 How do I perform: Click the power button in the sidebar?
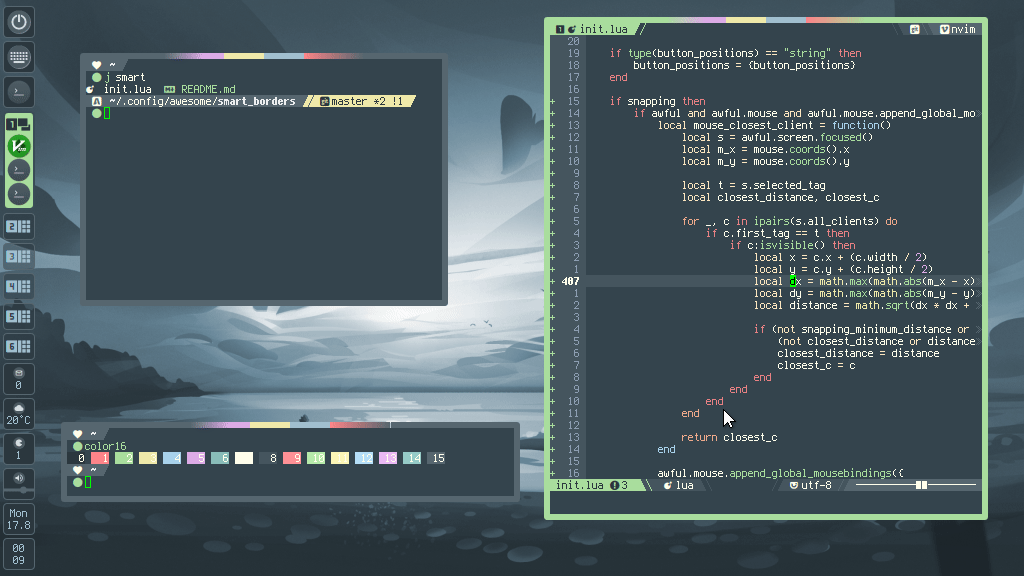click(19, 22)
